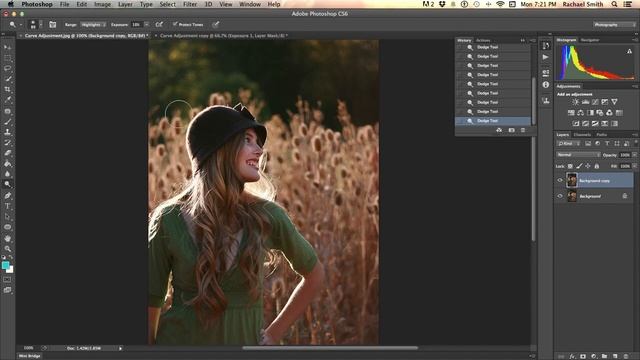640x360 pixels.
Task: Select the Horizontal Type tool
Action: pyautogui.click(x=7, y=206)
